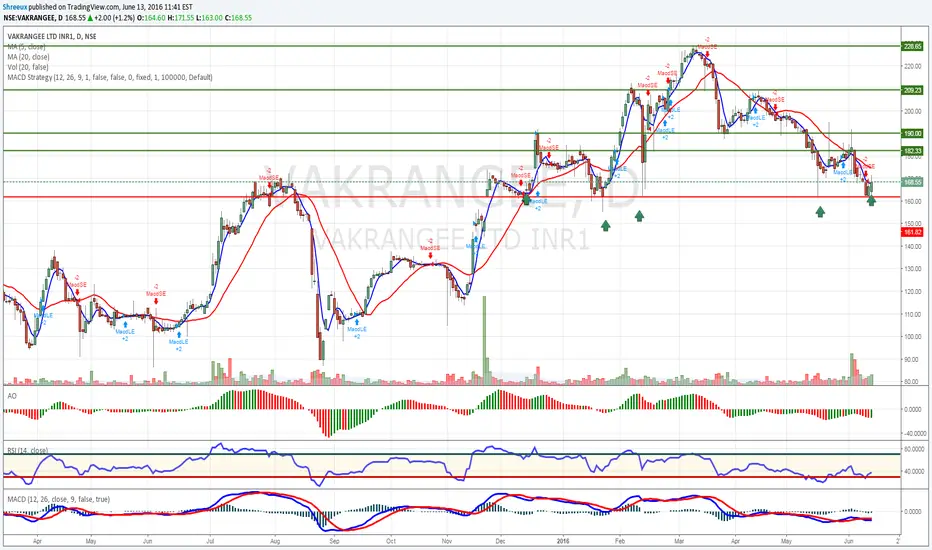Click the Oct label on time axis
This screenshot has height=550, width=932.
[x=391, y=541]
